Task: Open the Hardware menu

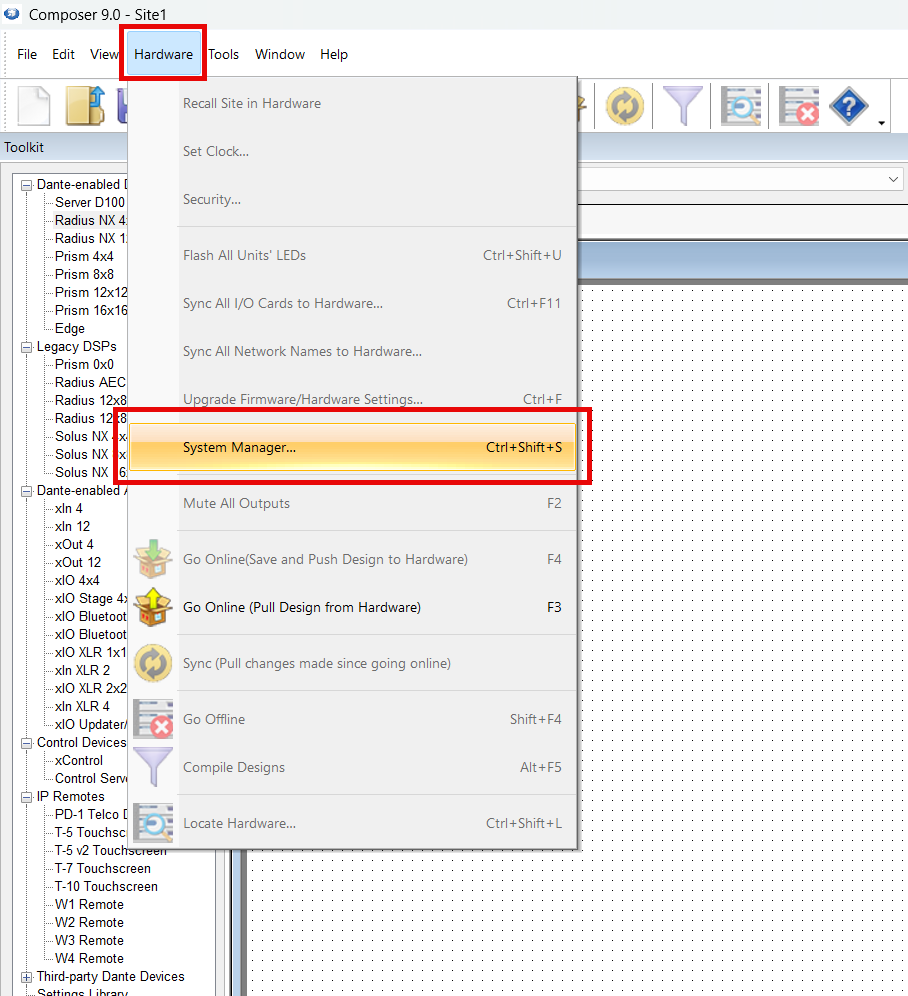Action: [163, 55]
